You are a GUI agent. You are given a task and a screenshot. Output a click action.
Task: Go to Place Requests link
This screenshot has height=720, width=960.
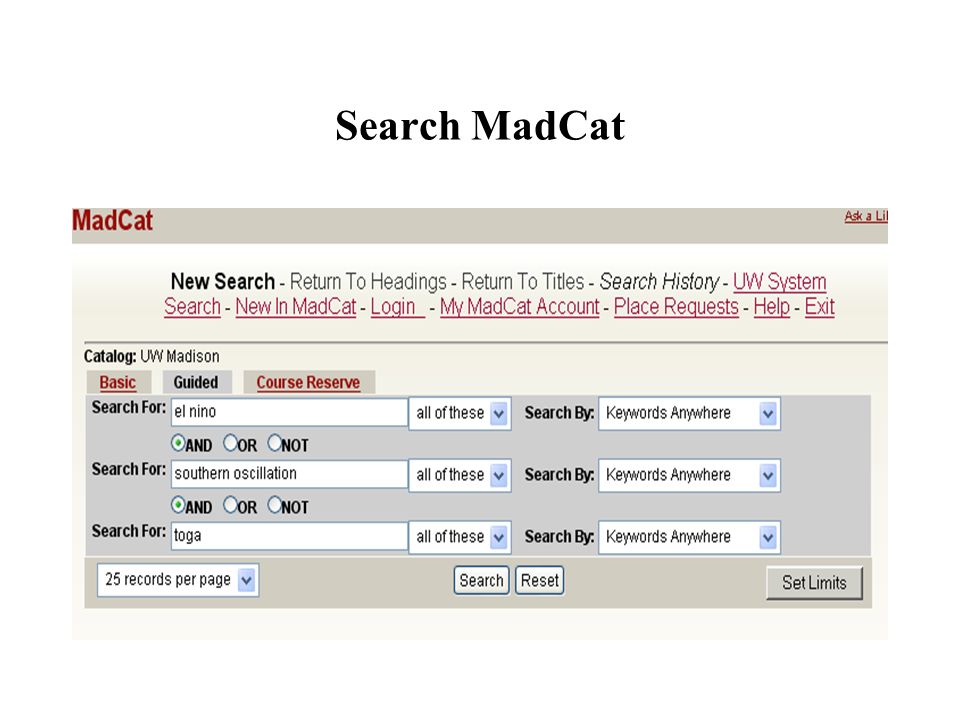point(677,307)
